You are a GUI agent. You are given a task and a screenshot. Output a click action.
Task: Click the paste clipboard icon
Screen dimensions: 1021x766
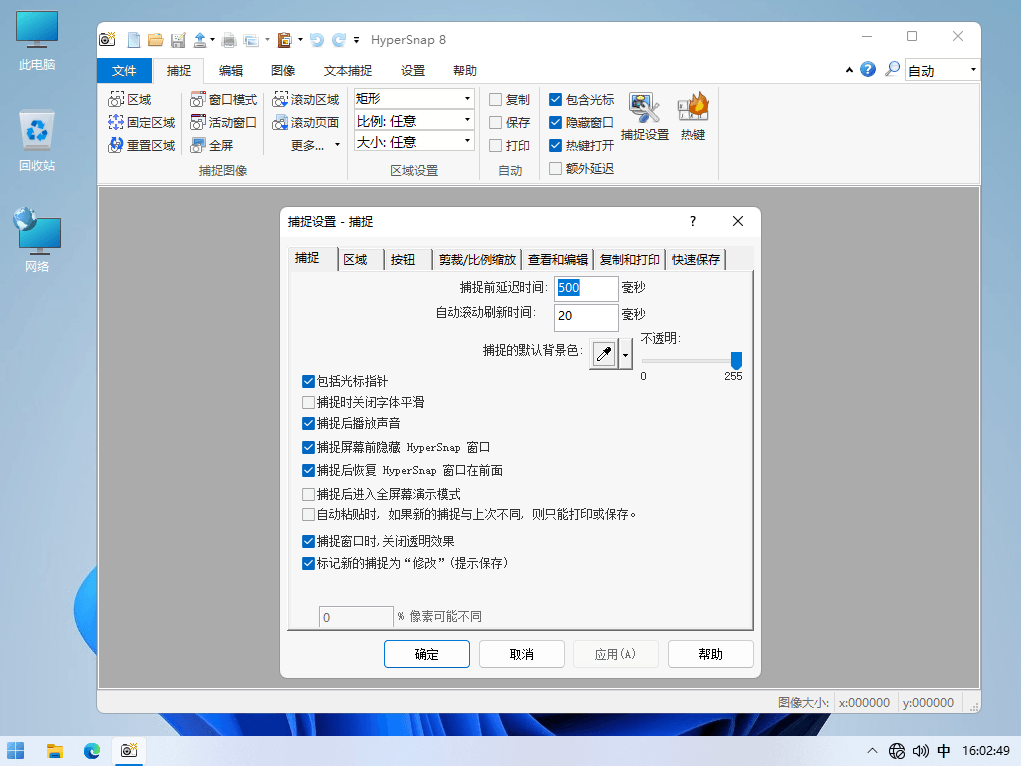pyautogui.click(x=284, y=40)
